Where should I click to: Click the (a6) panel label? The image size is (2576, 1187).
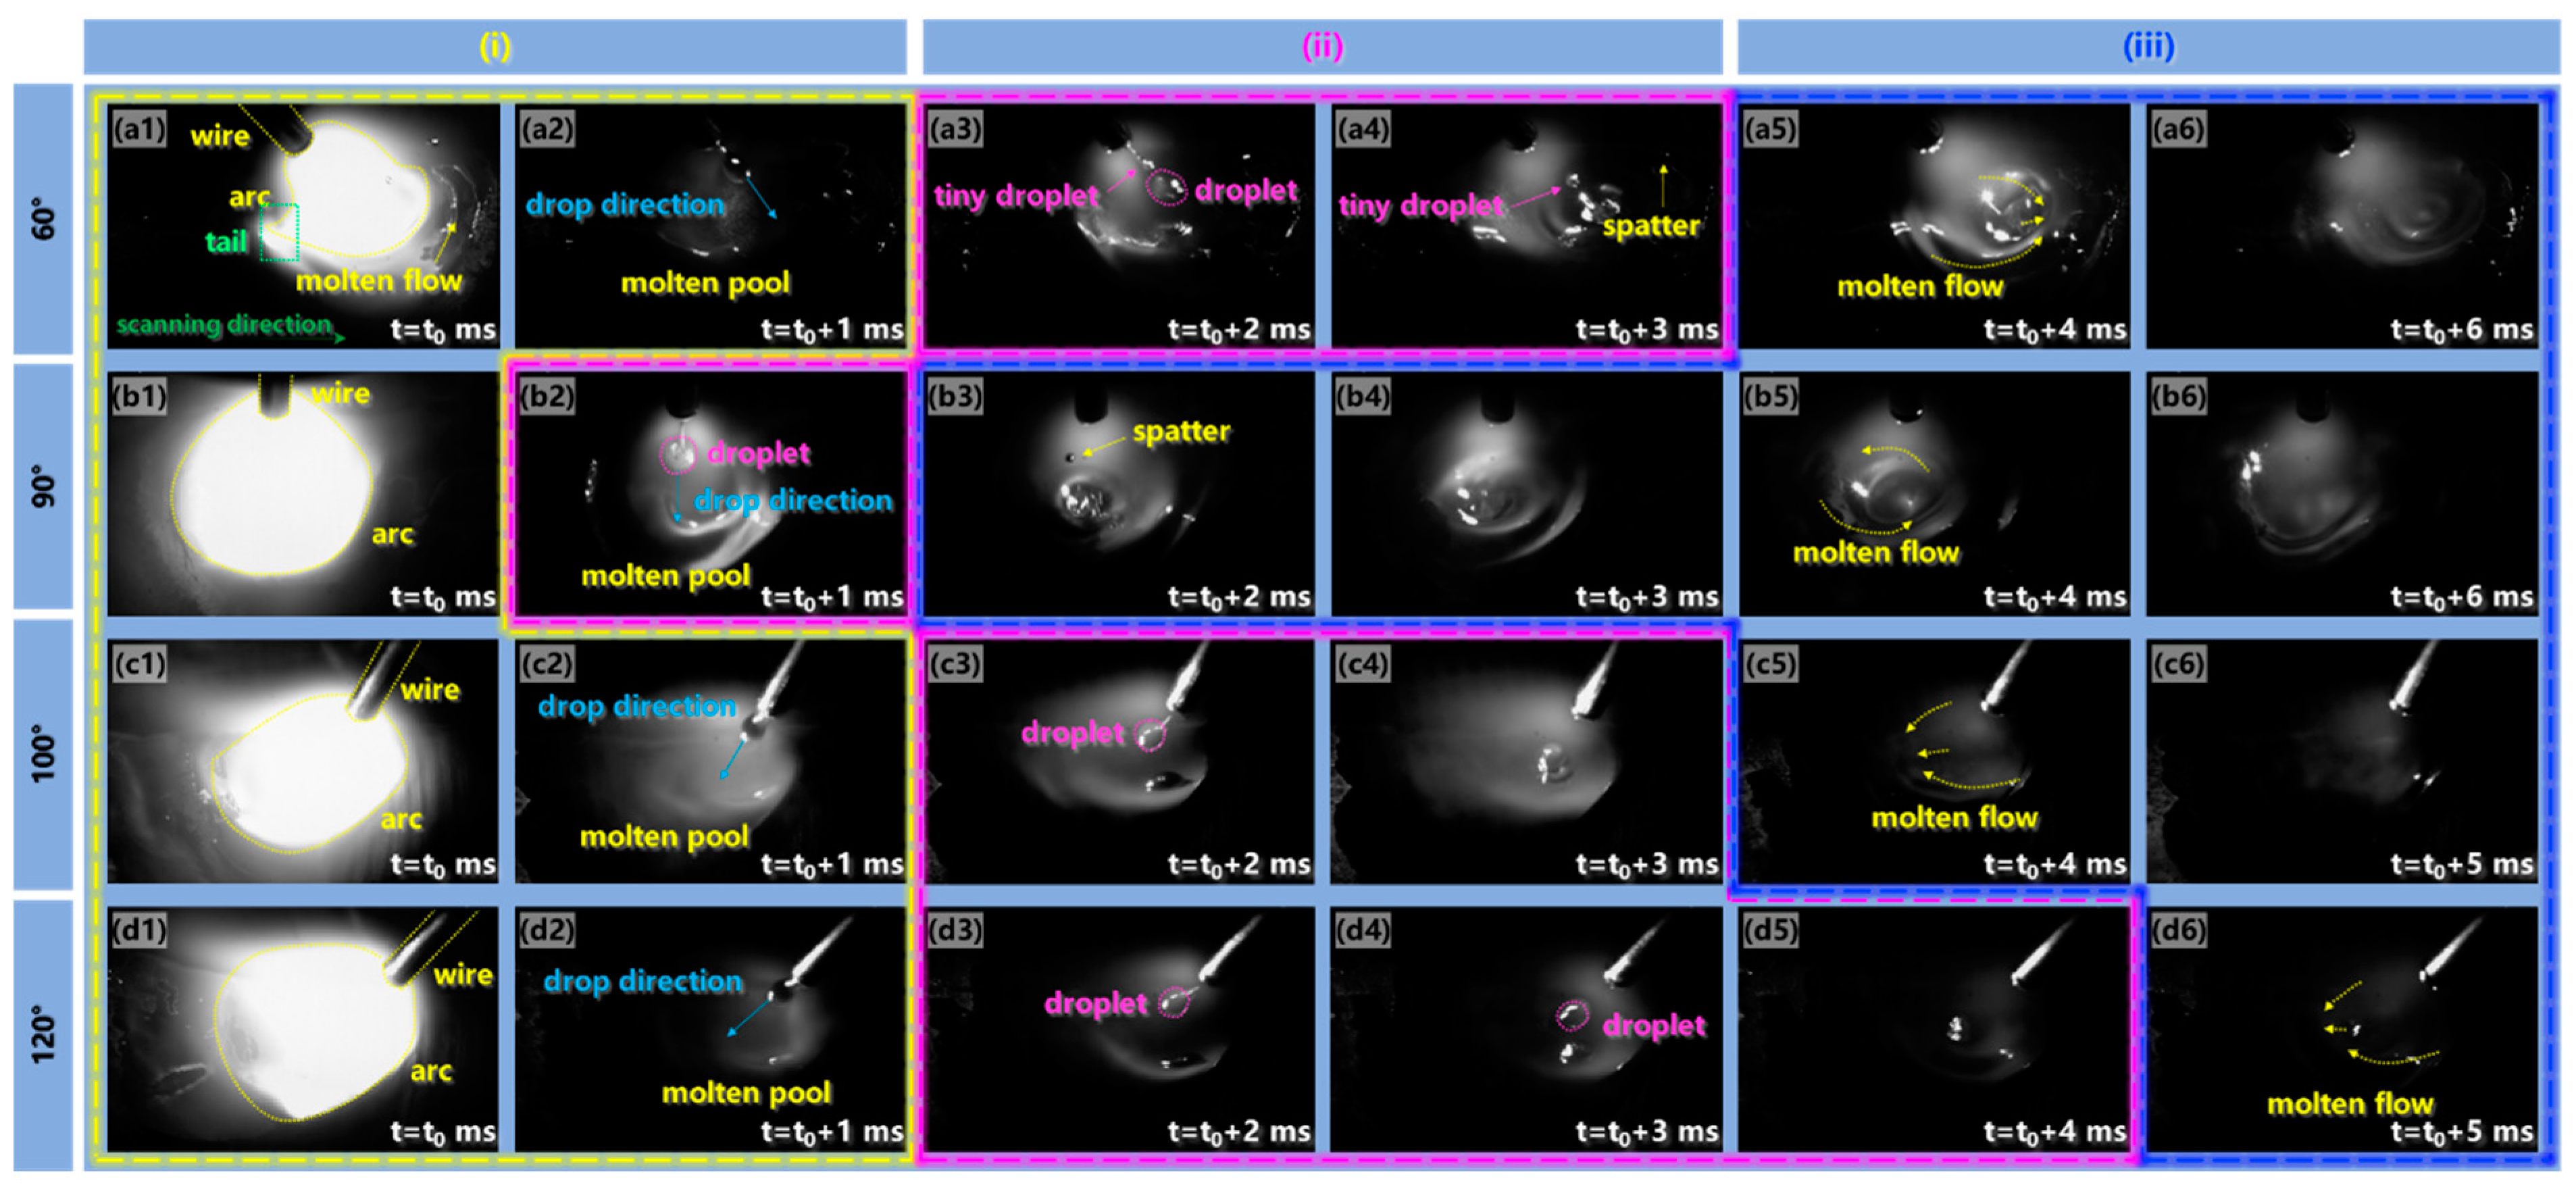point(2179,129)
